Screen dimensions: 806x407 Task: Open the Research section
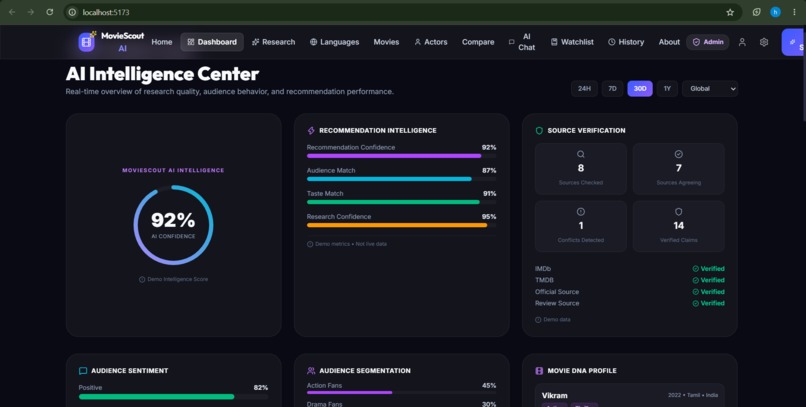point(273,42)
